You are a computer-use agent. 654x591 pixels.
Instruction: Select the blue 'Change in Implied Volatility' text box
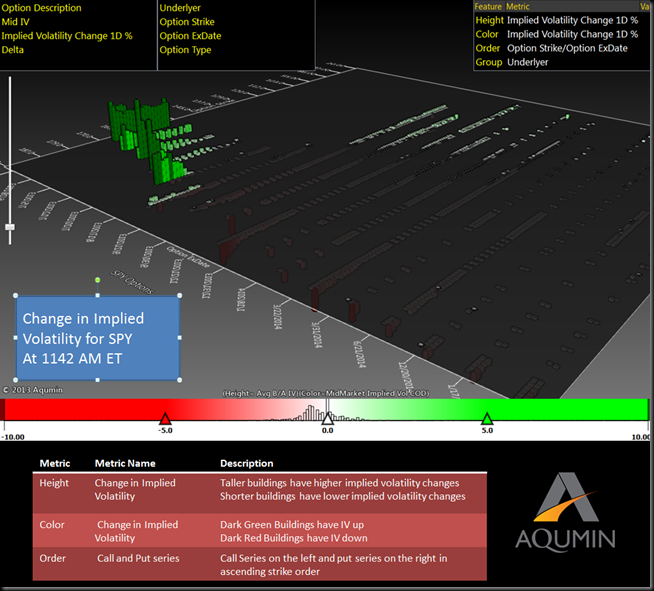point(98,338)
